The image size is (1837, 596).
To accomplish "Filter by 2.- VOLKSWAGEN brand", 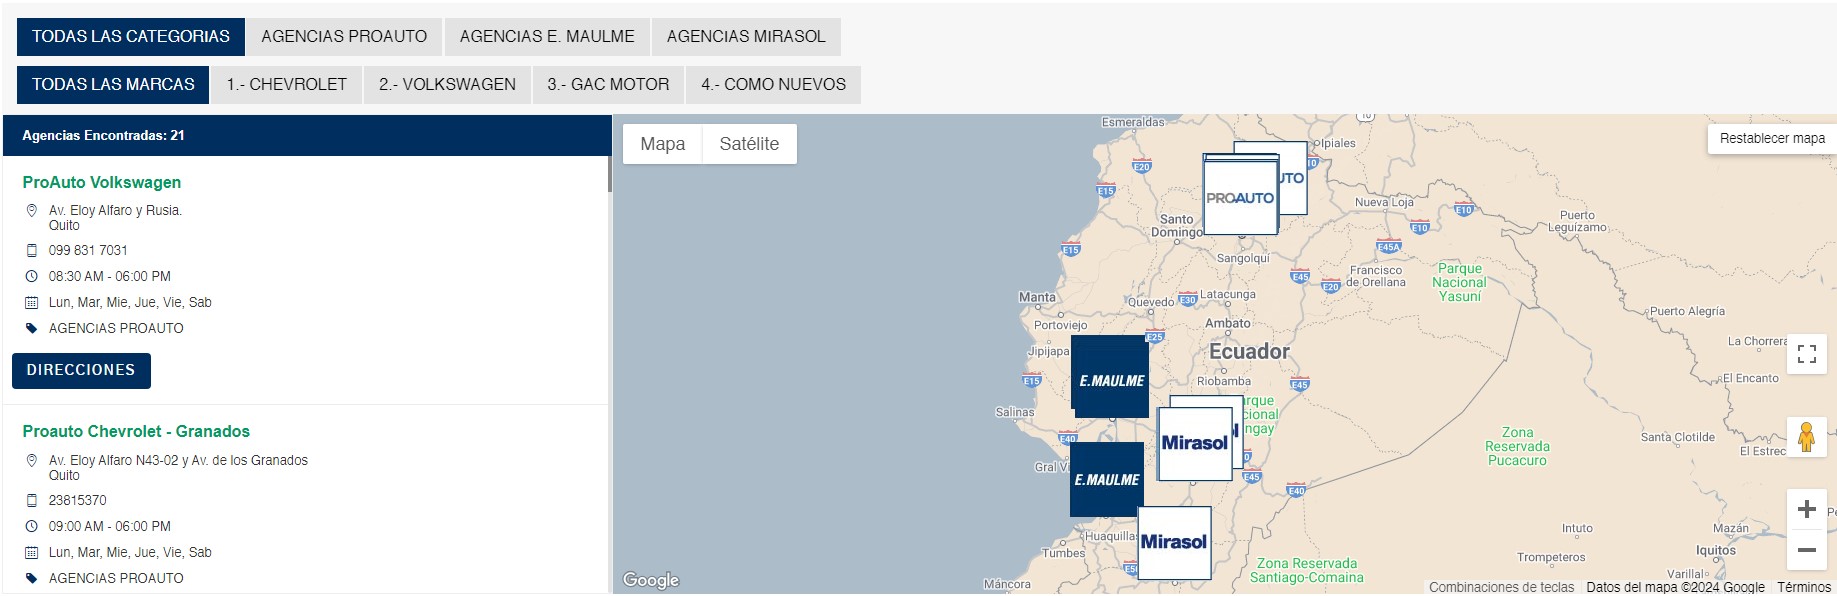I will [447, 85].
